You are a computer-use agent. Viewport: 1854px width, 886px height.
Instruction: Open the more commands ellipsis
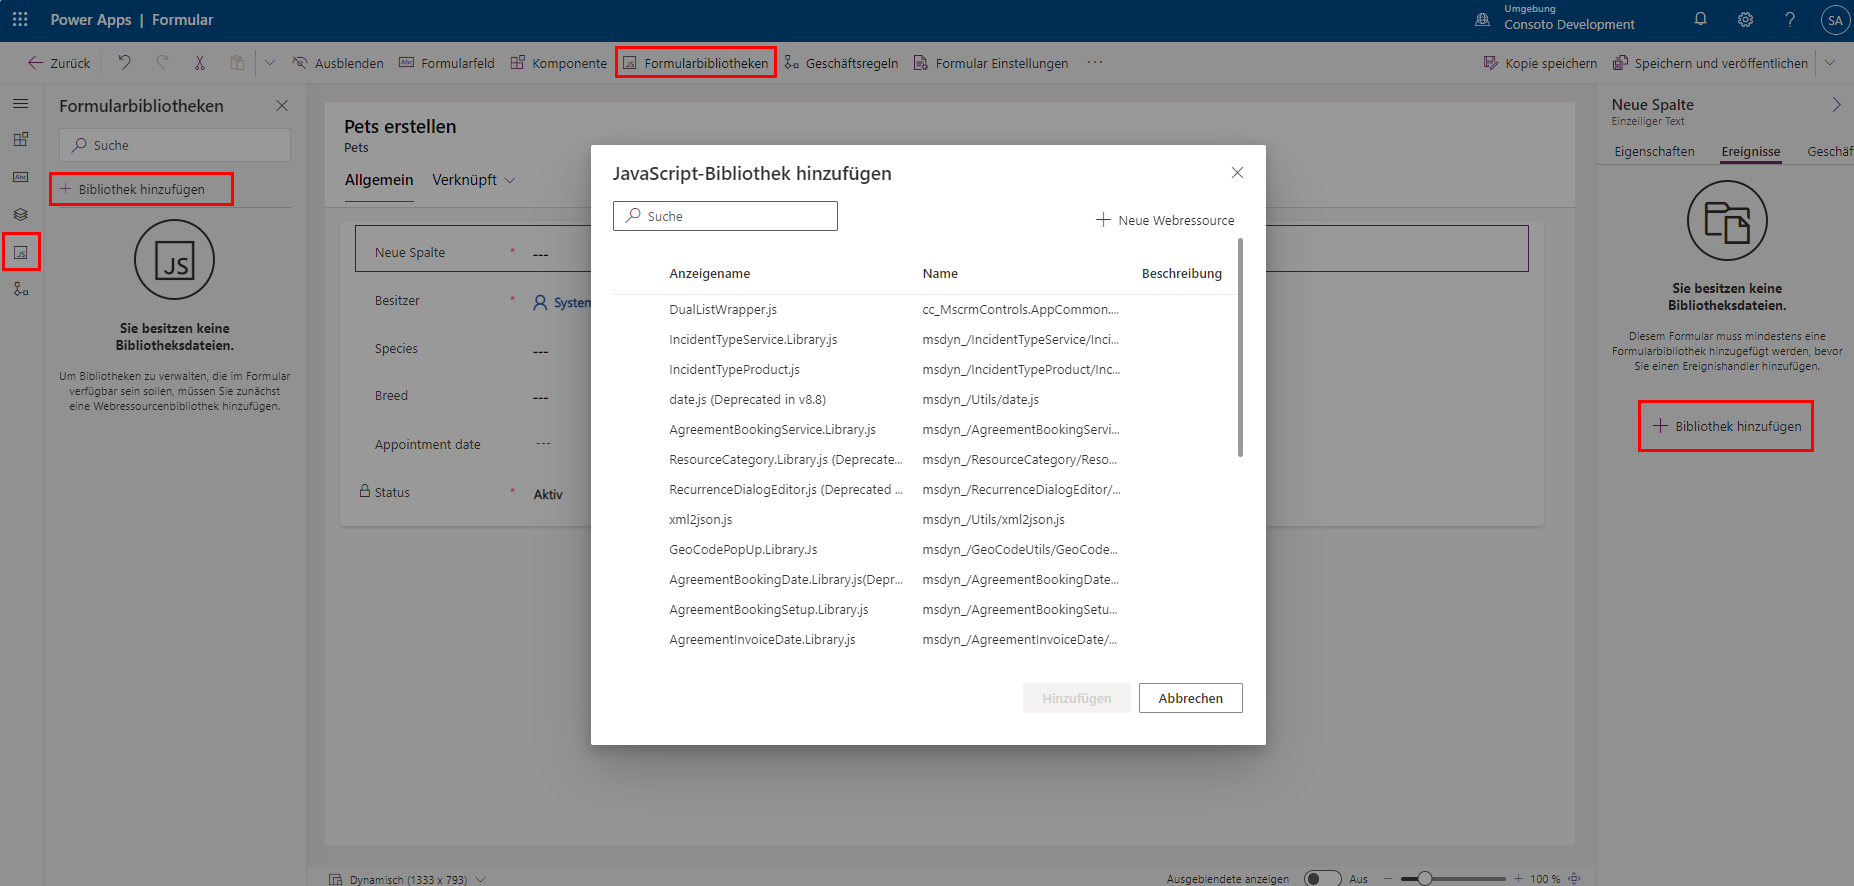1095,62
